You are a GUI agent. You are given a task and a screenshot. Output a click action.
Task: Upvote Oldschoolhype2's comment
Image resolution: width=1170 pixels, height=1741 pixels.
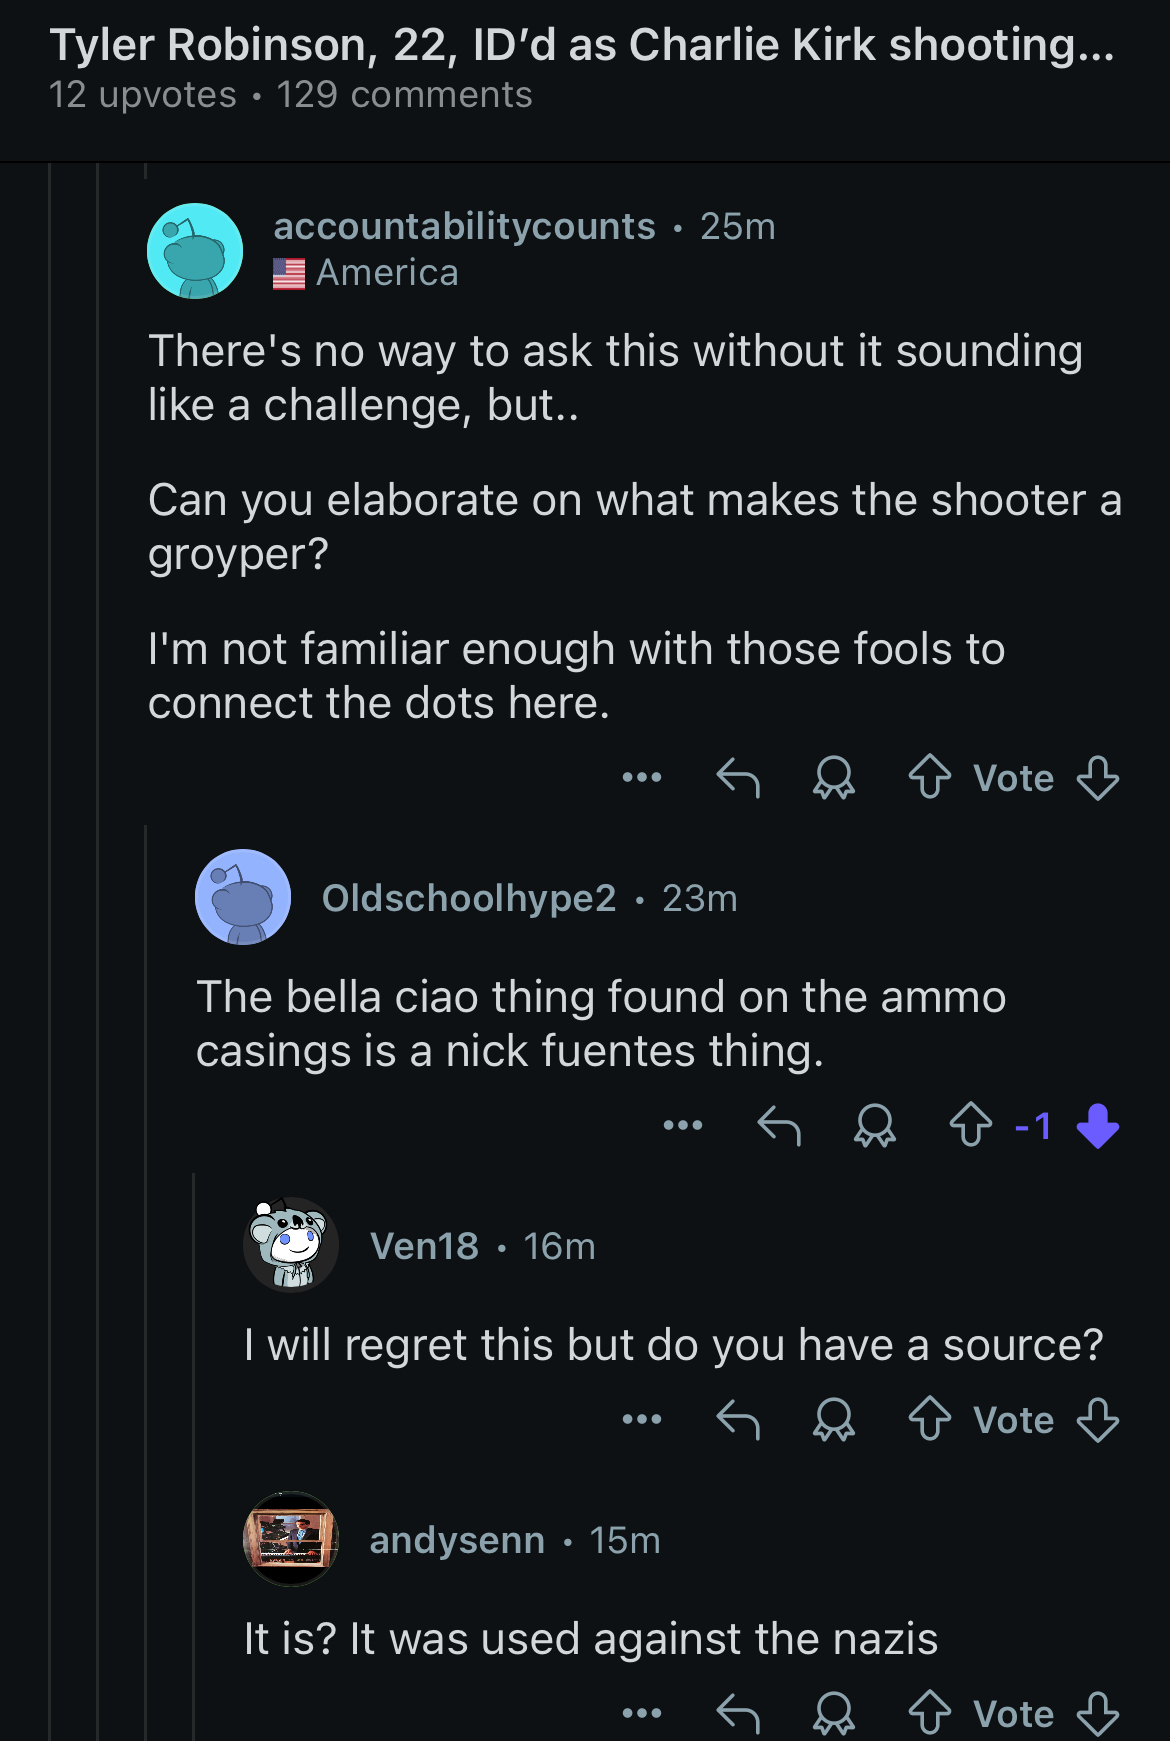point(970,1125)
